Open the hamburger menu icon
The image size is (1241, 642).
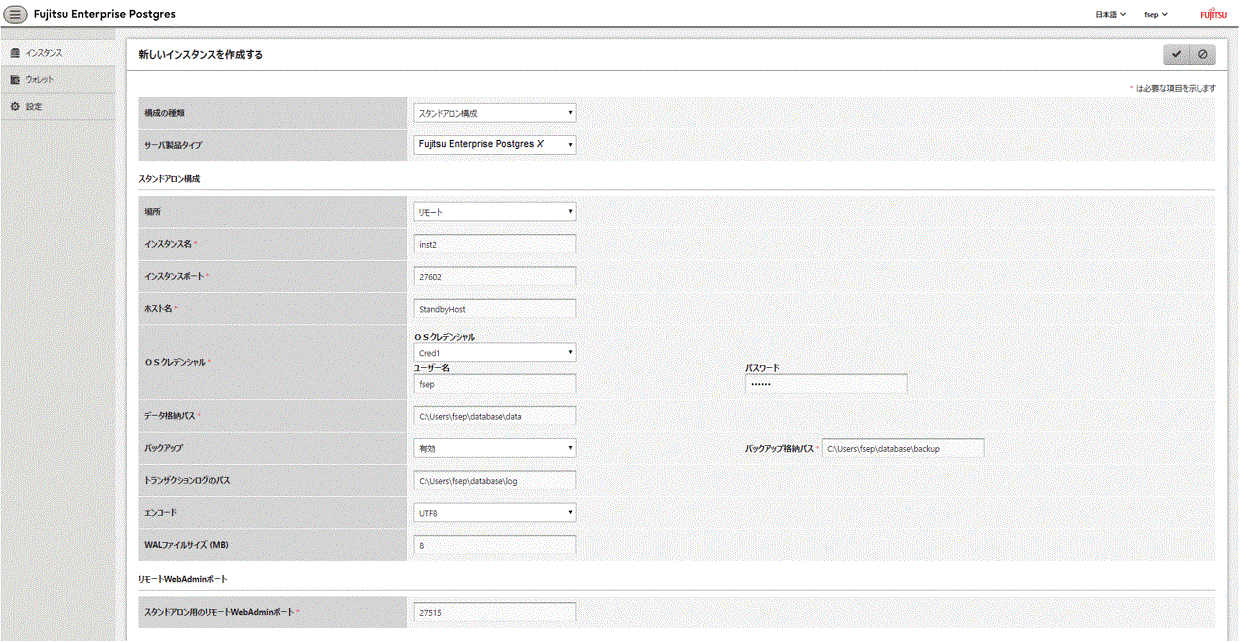(x=16, y=14)
